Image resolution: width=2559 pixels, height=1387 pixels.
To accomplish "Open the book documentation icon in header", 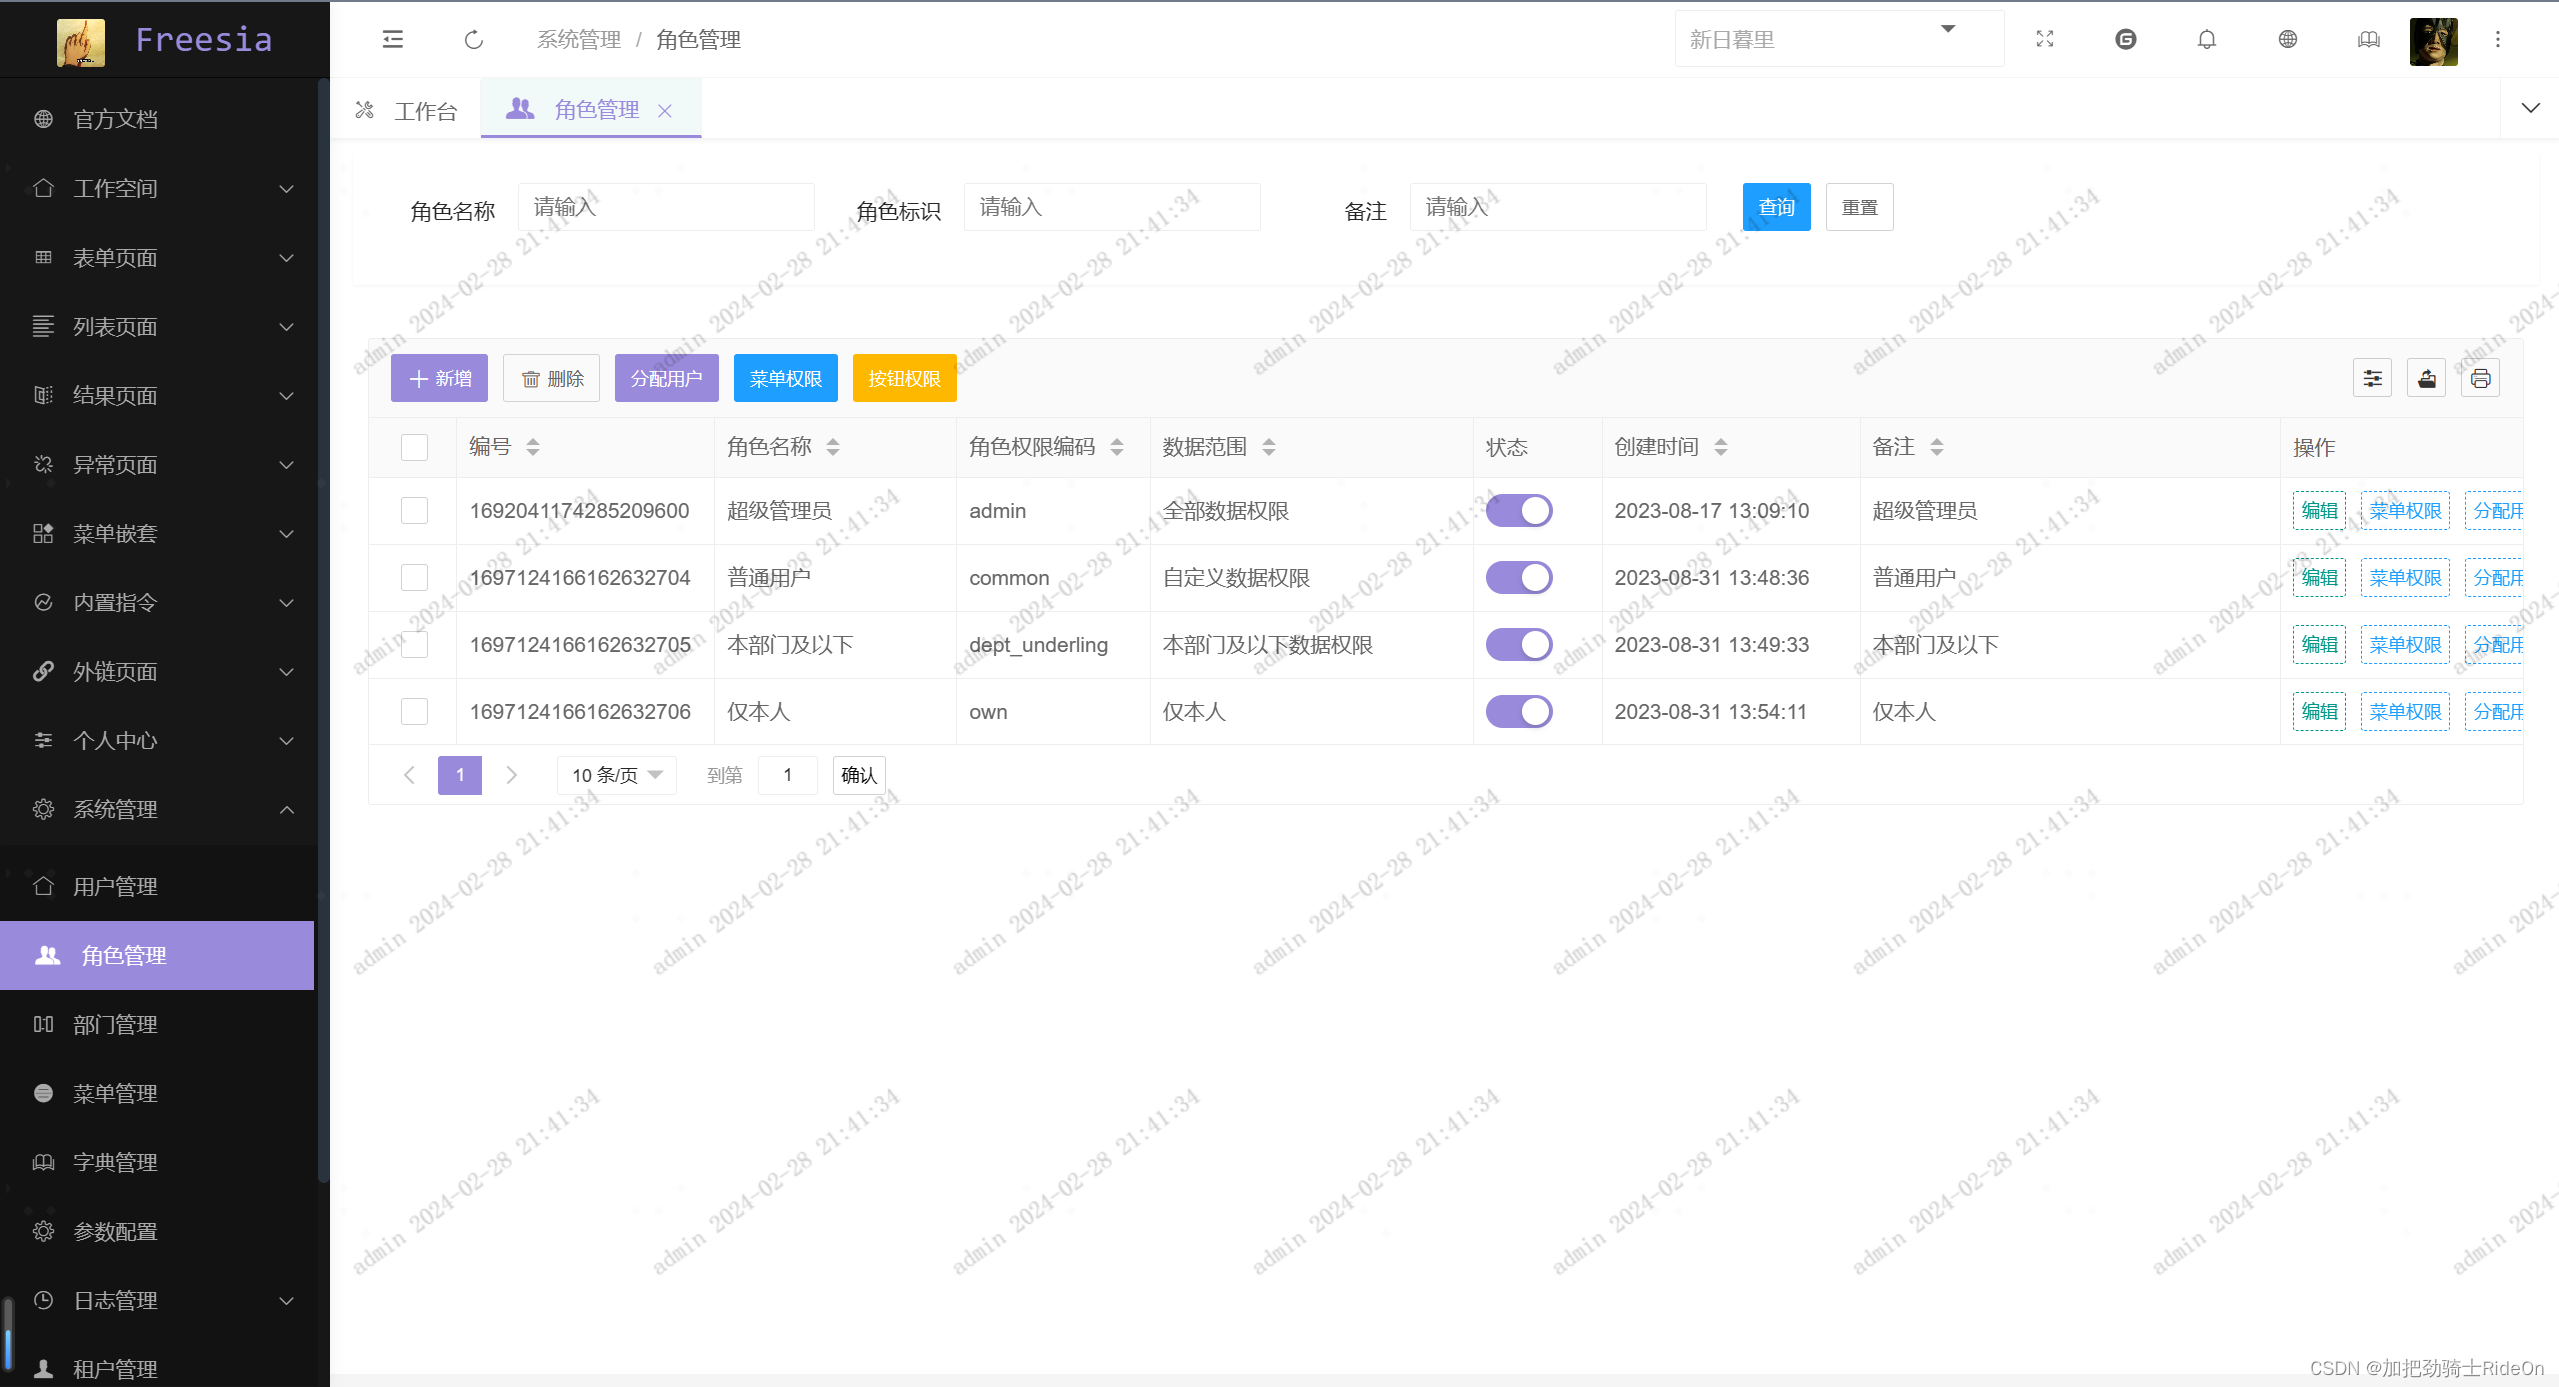I will (x=2369, y=39).
